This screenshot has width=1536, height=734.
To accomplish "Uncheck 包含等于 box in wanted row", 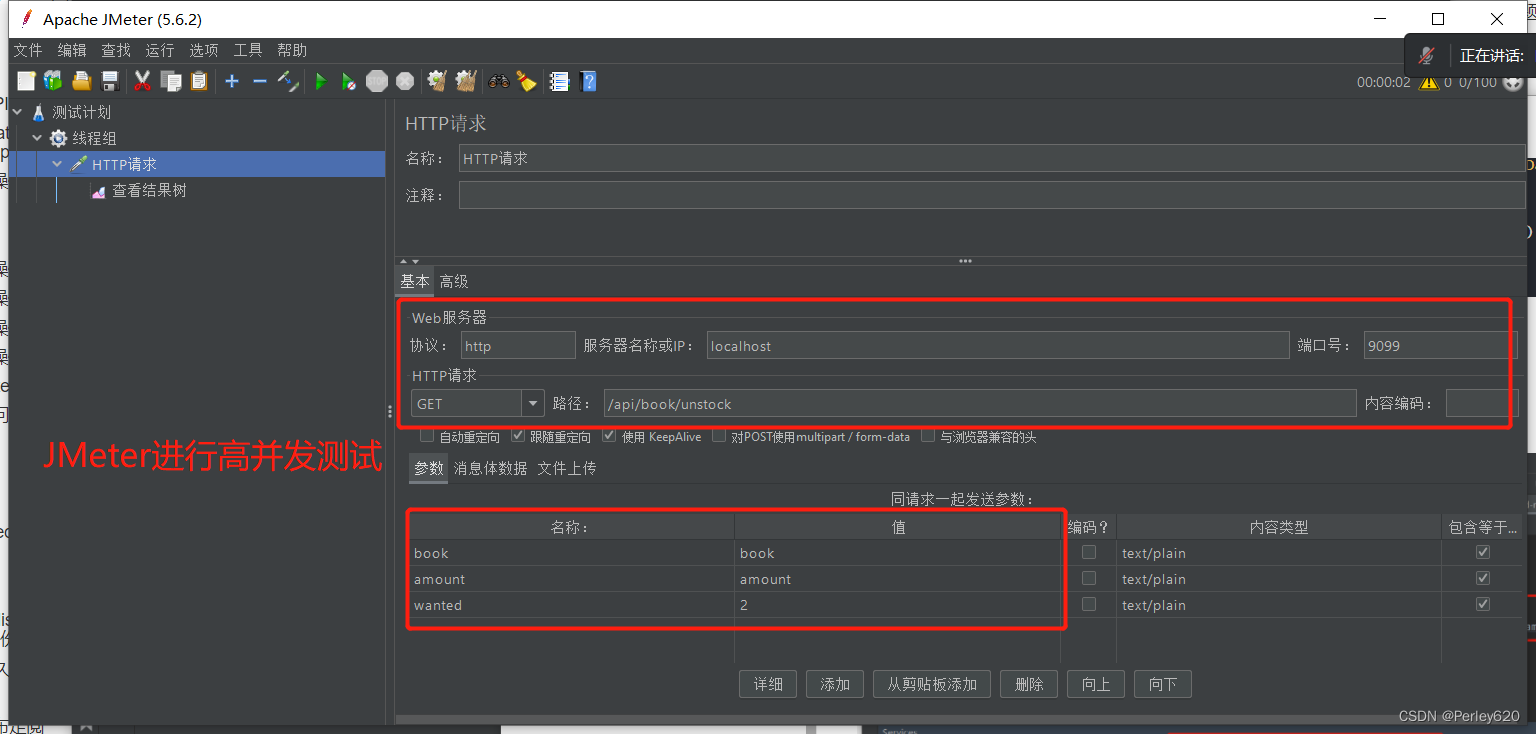I will click(x=1483, y=604).
